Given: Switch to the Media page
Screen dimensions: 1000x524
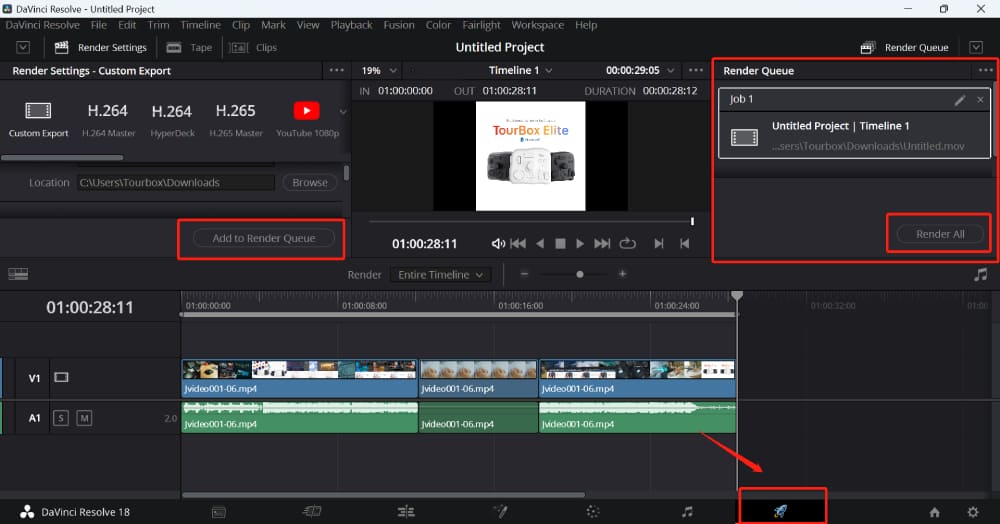Looking at the screenshot, I should pos(219,512).
